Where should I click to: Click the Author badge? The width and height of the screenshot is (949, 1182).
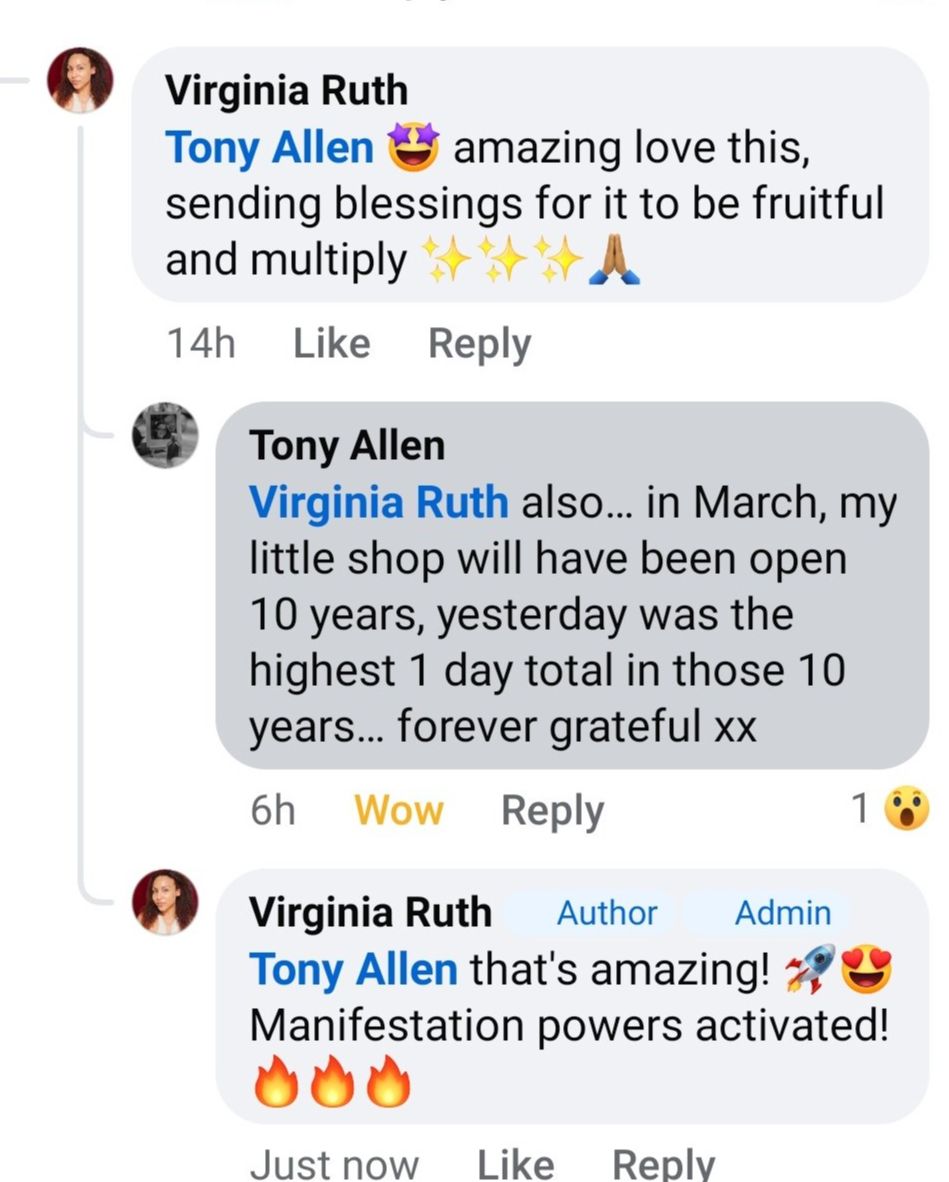[607, 913]
